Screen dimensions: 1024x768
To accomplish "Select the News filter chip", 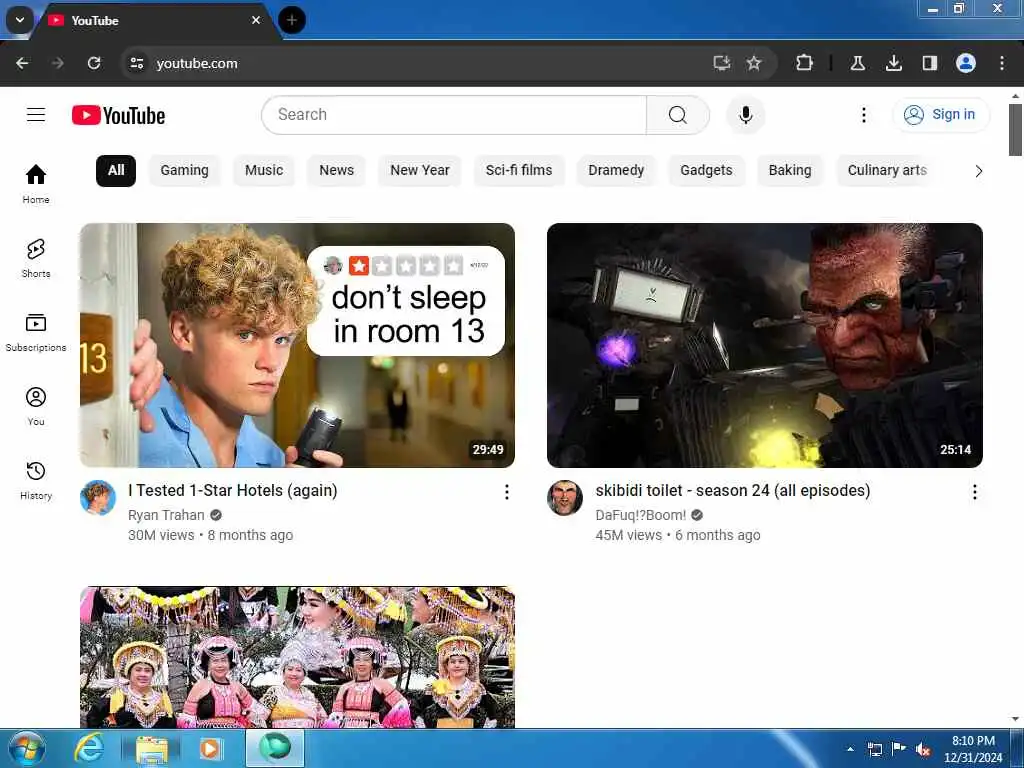I will coord(336,170).
